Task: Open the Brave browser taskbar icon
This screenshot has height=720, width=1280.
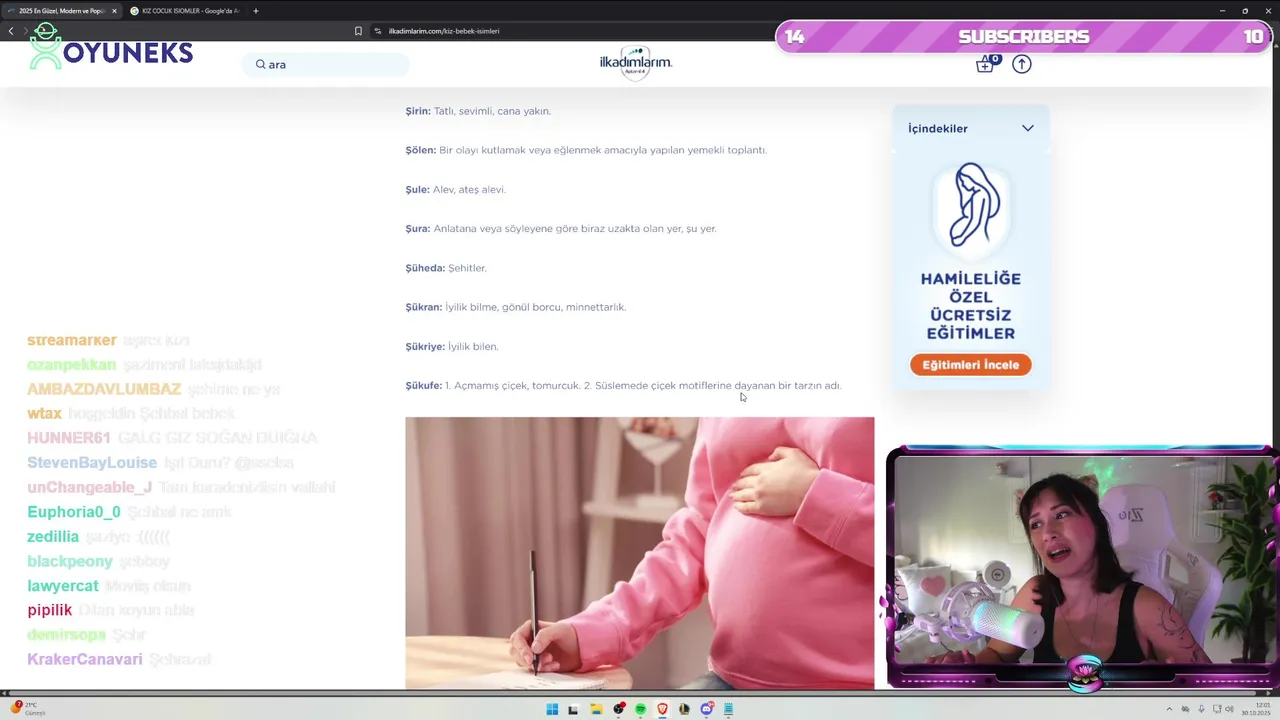Action: [663, 709]
